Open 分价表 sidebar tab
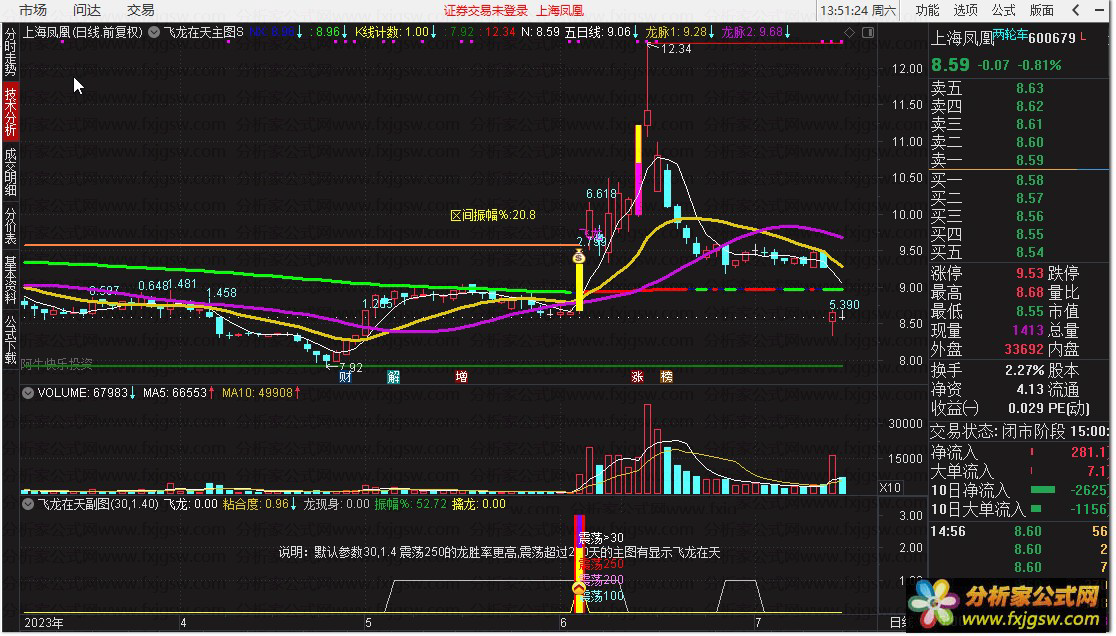 point(10,226)
